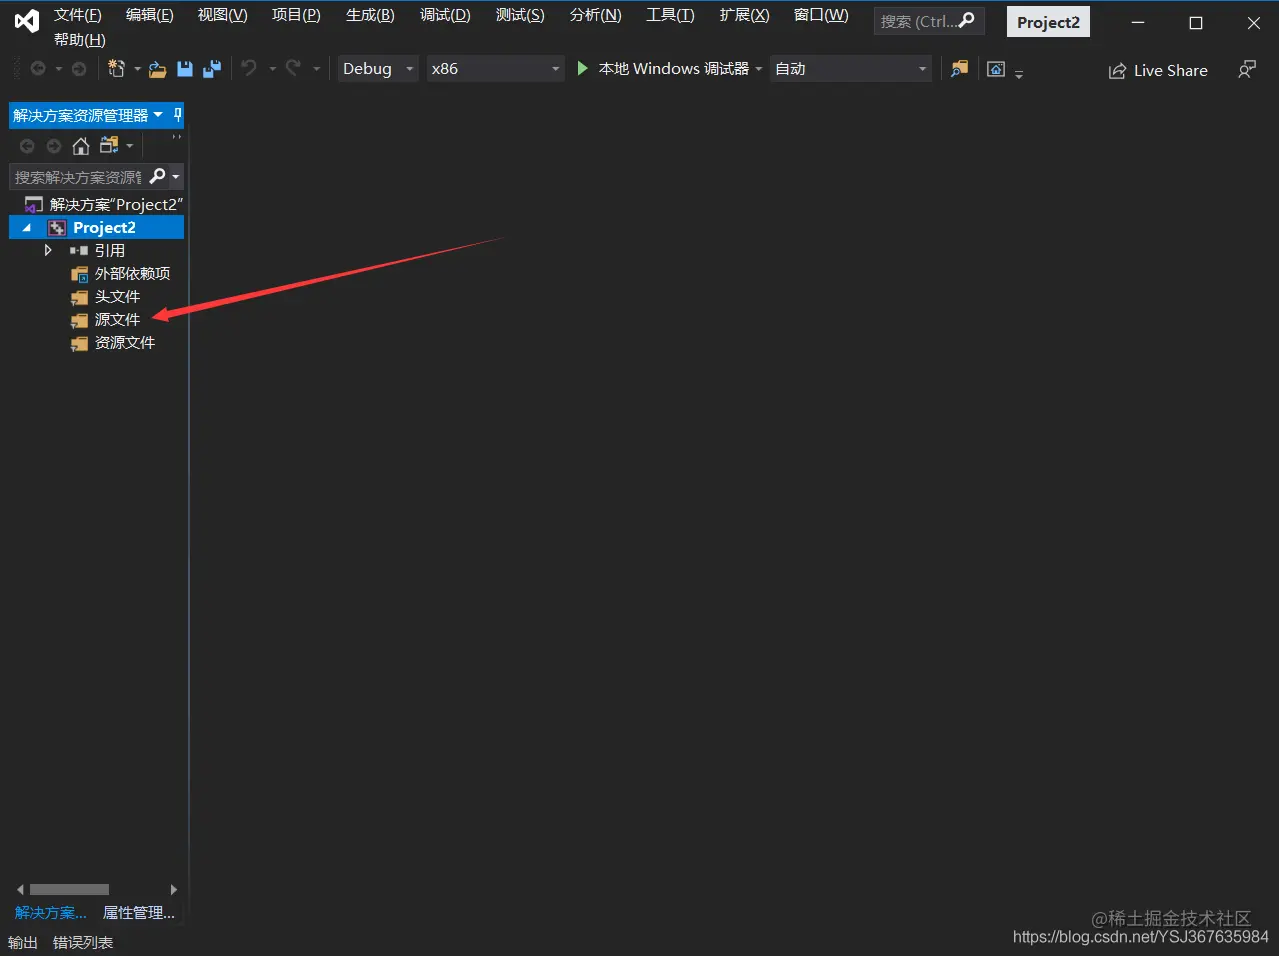Click the Switch Views icon in Solution Explorer
The image size is (1279, 956).
(x=109, y=146)
